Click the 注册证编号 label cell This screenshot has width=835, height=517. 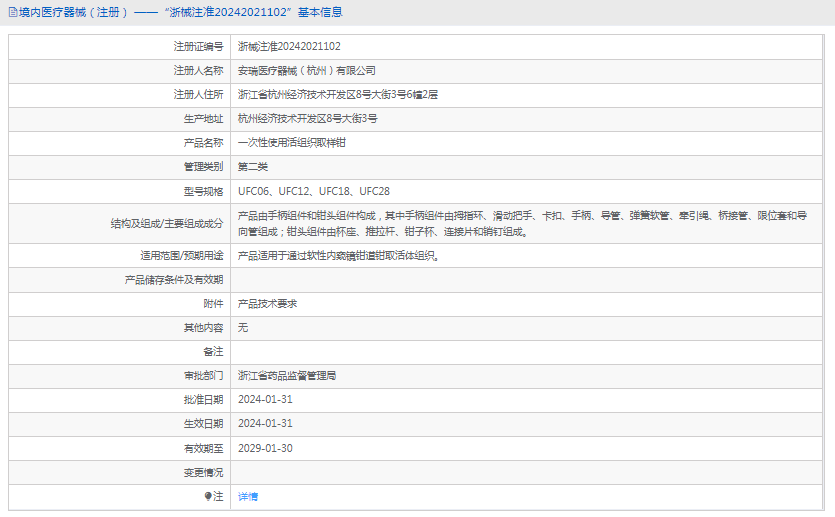198,47
